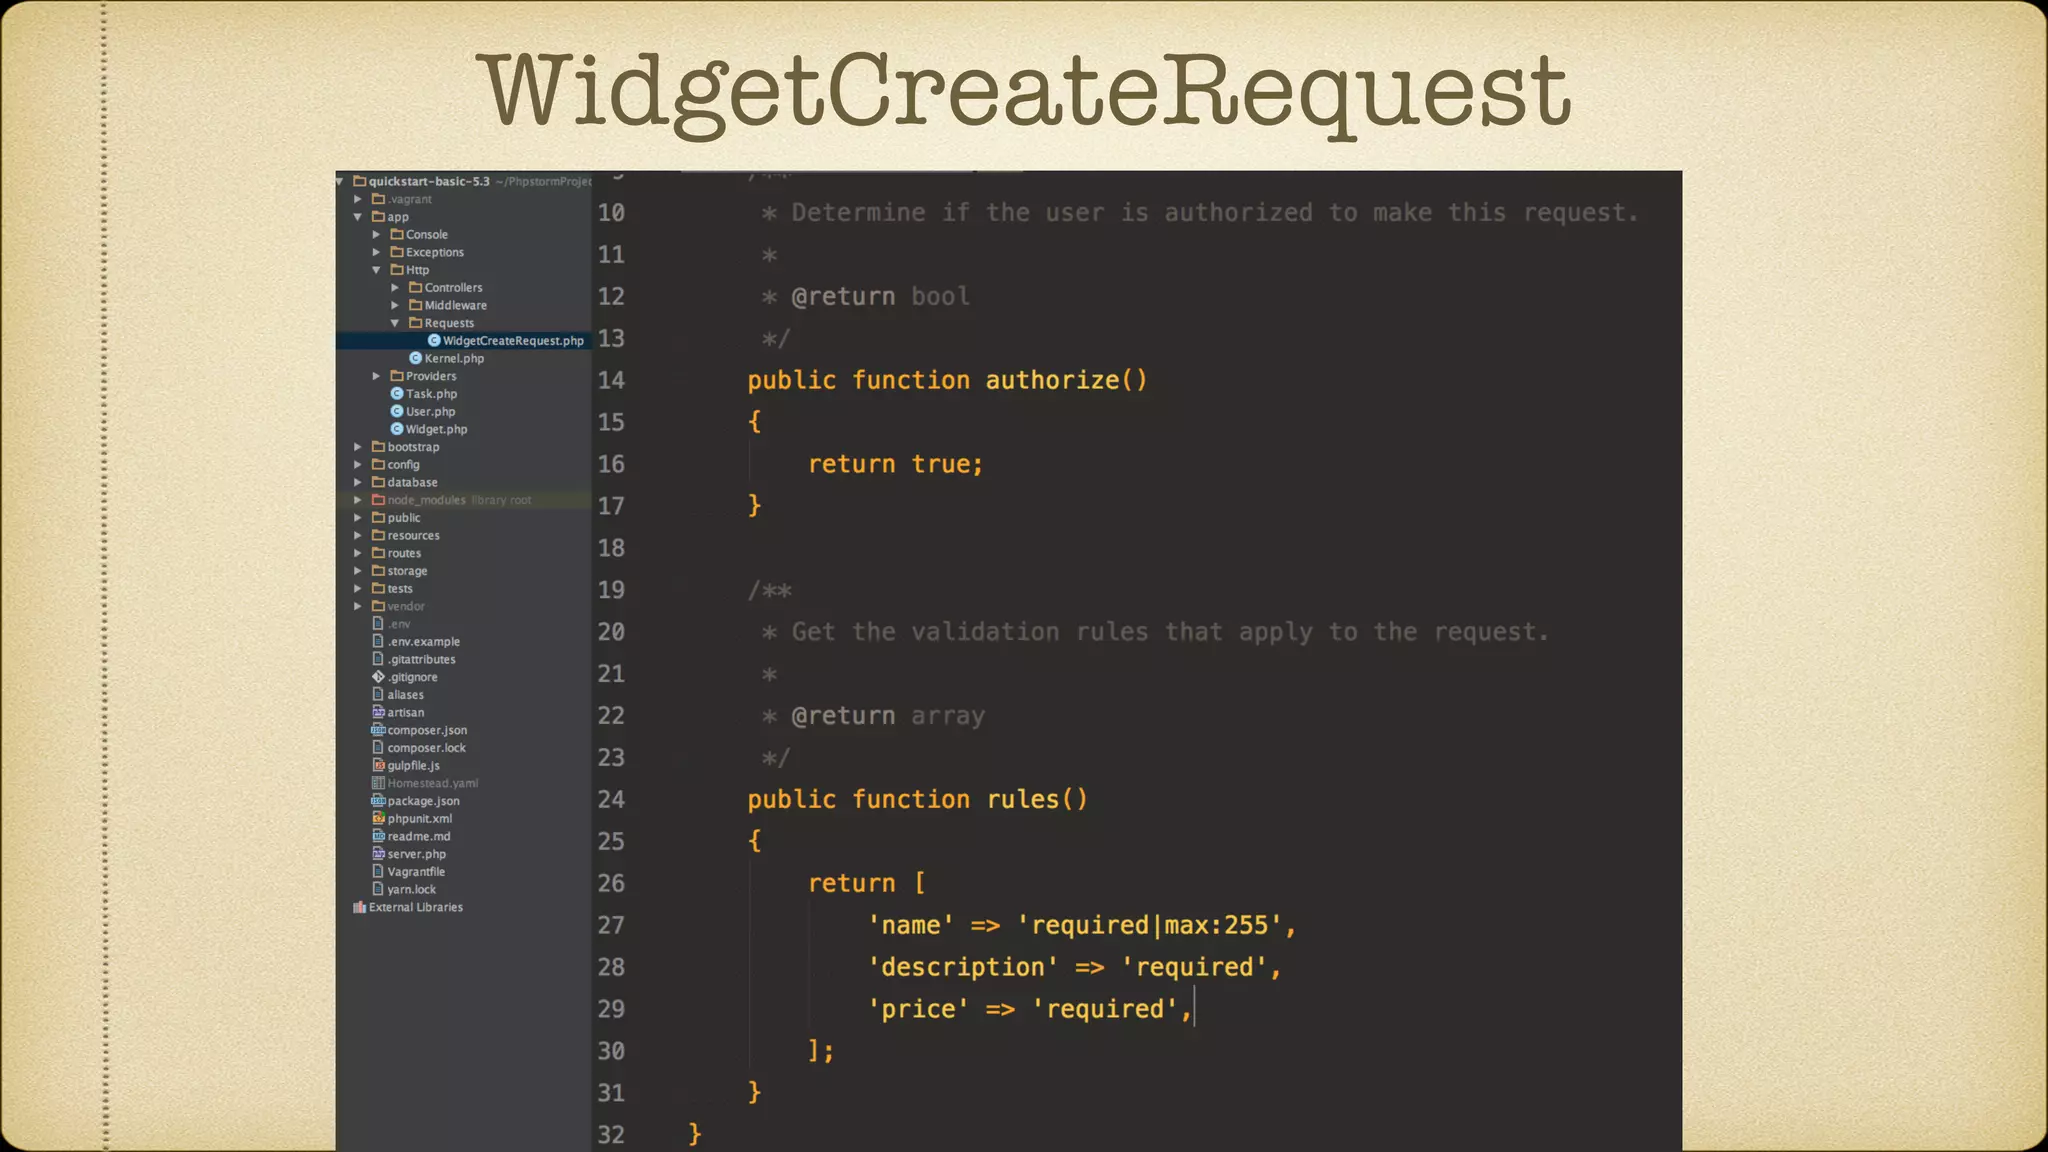Click the gulpfile.js file icon
The image size is (2048, 1152).
coord(378,765)
